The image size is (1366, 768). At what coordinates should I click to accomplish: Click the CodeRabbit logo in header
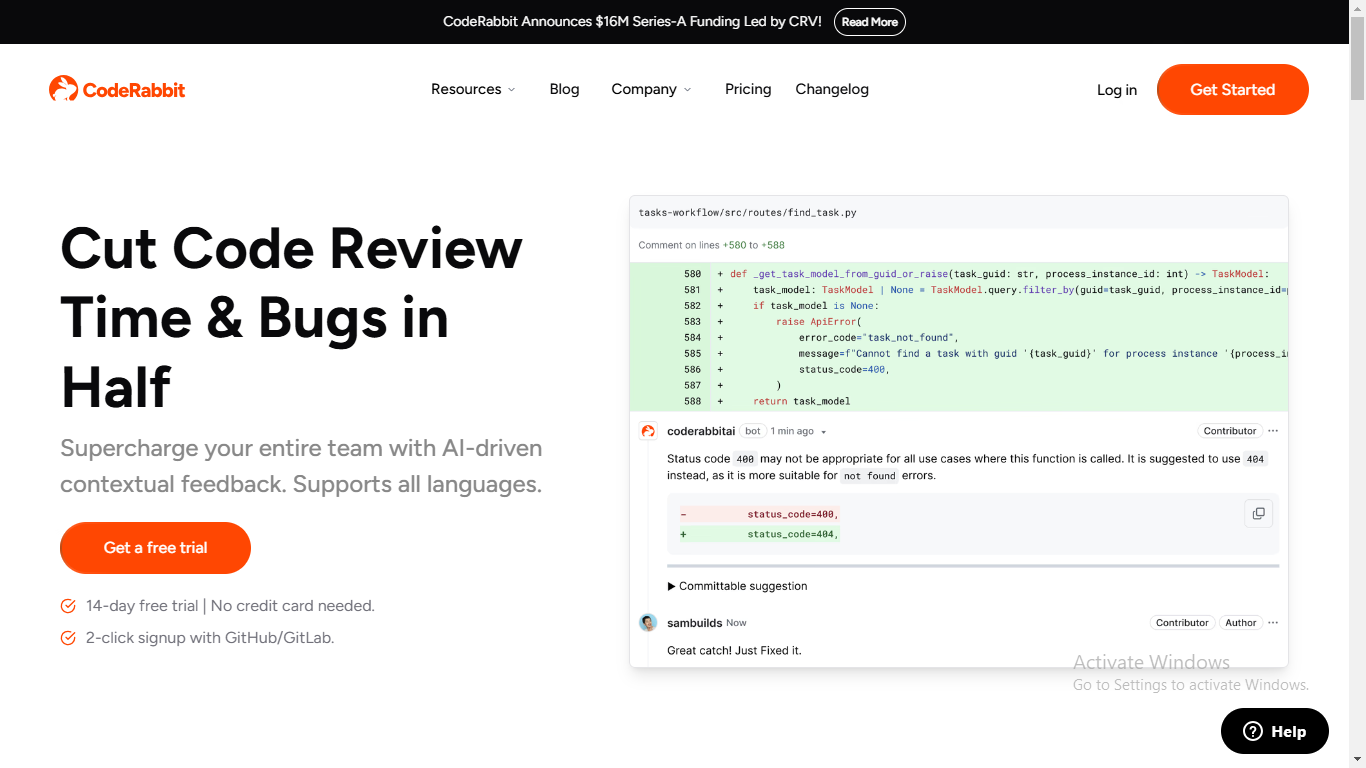tap(117, 89)
